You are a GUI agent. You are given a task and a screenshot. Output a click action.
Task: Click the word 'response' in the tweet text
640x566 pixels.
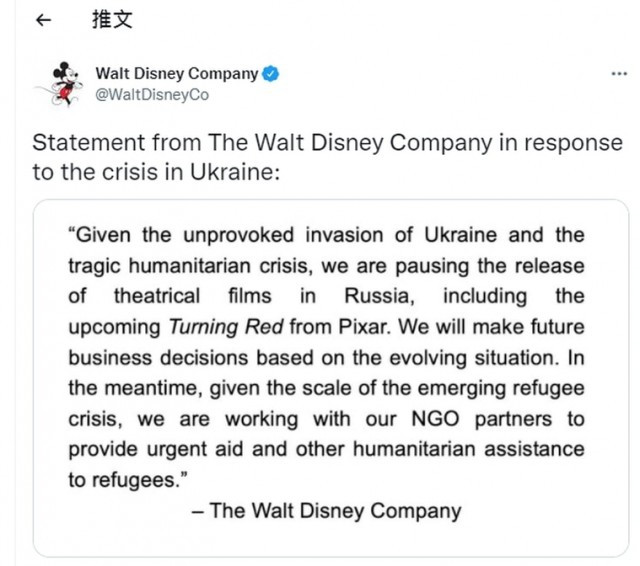tap(573, 144)
